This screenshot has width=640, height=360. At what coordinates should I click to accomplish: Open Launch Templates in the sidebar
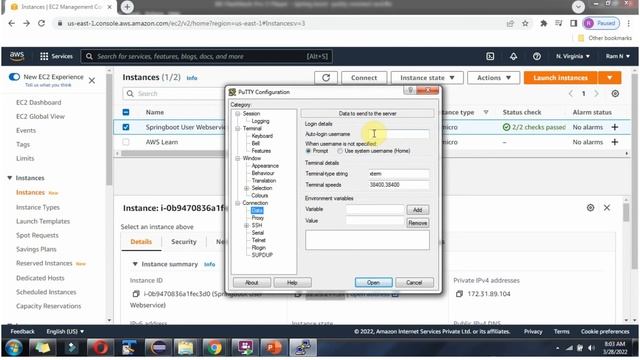click(43, 221)
